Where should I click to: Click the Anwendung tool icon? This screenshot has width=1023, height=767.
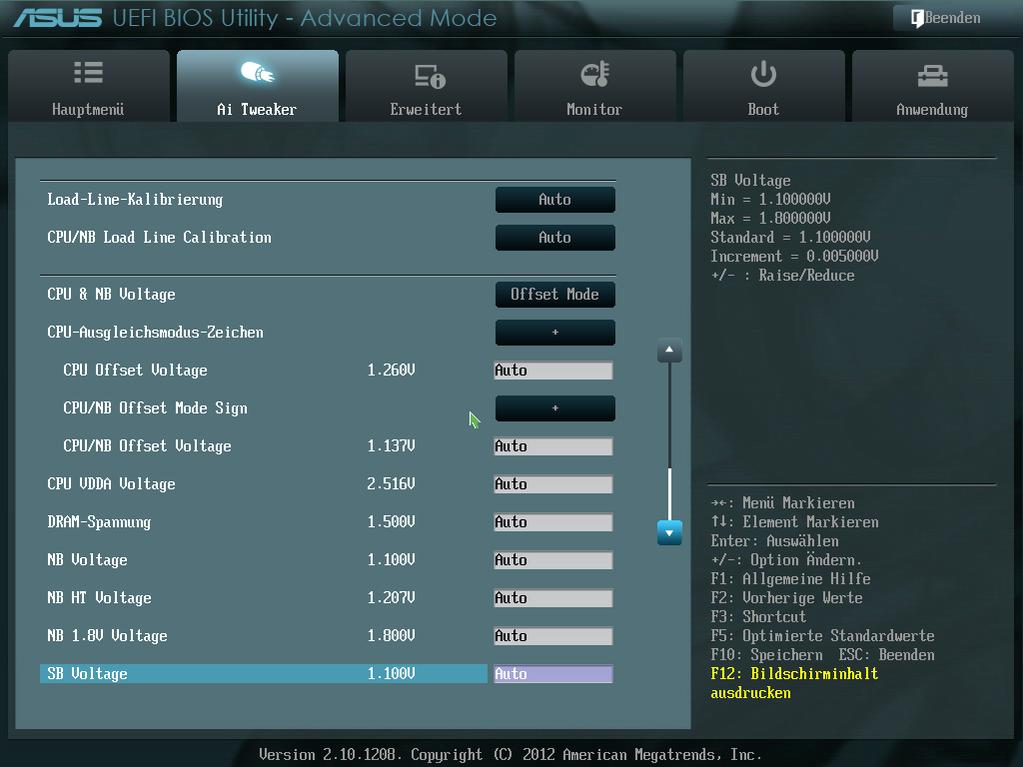click(932, 76)
